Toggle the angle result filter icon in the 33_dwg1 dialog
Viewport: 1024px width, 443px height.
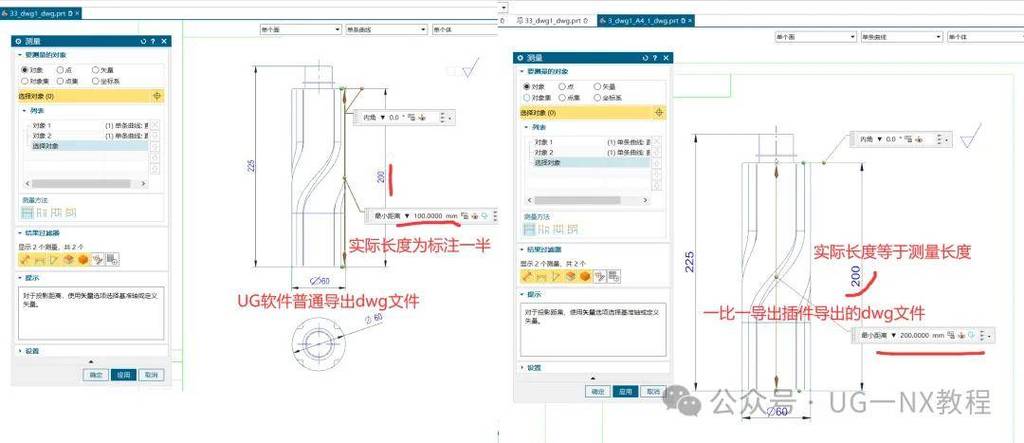pos(55,259)
